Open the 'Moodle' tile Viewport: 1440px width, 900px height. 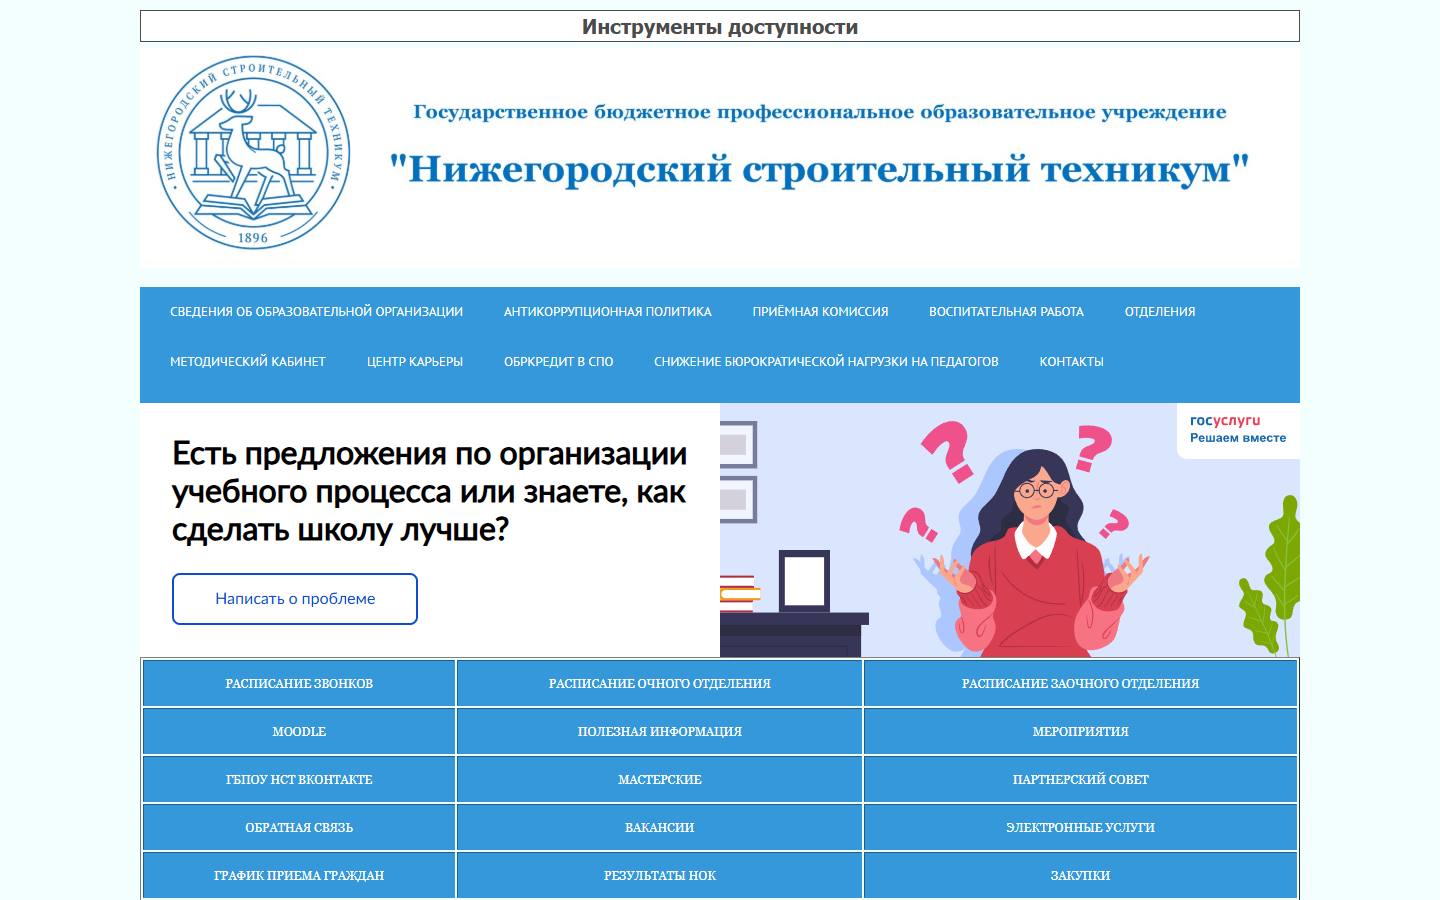click(x=299, y=731)
